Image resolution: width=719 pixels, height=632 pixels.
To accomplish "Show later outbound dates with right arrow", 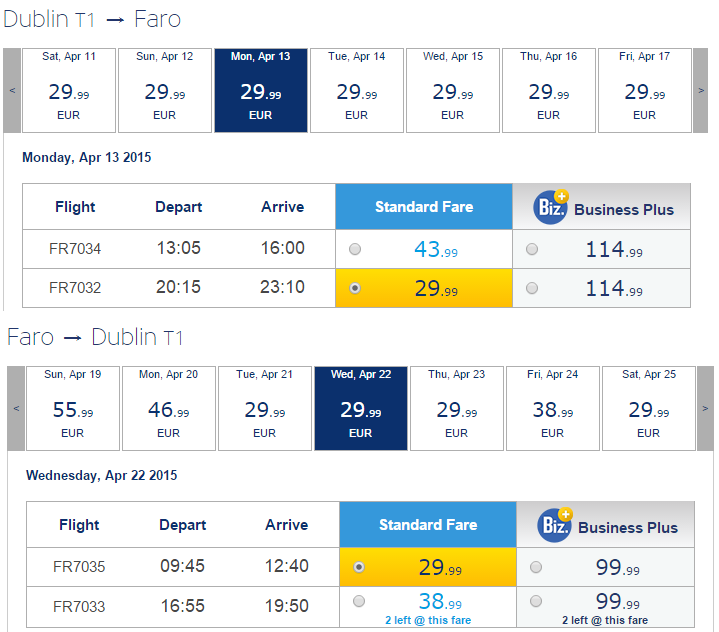I will [x=701, y=90].
